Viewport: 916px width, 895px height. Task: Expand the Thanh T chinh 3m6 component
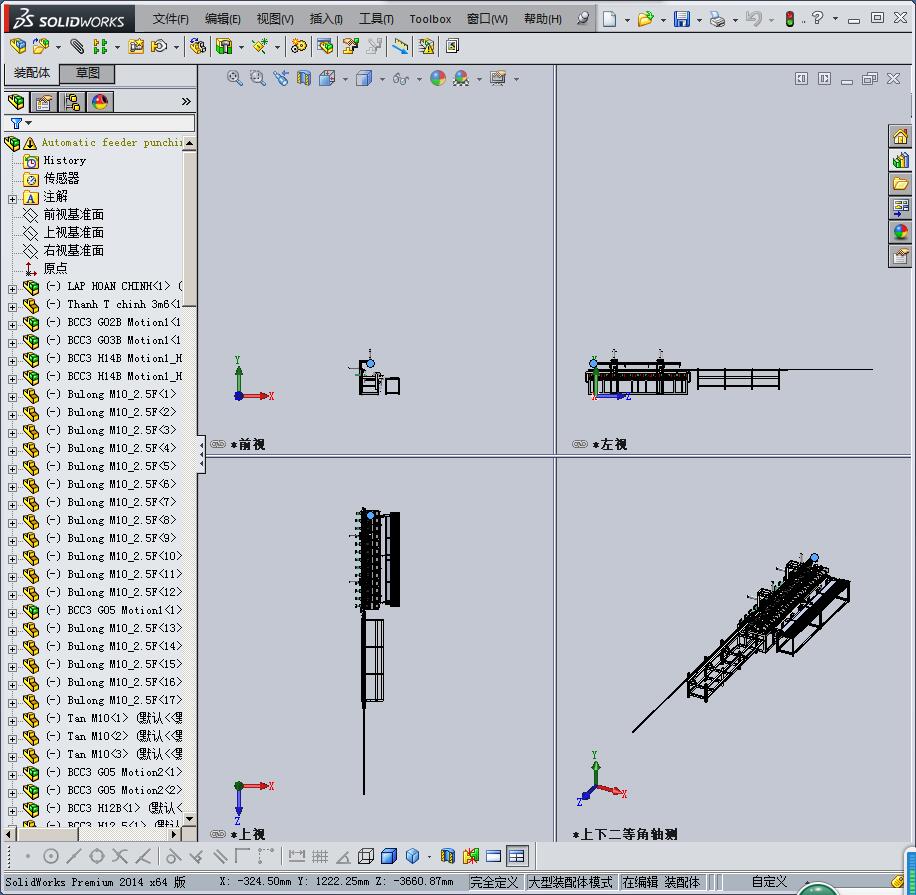click(x=12, y=307)
